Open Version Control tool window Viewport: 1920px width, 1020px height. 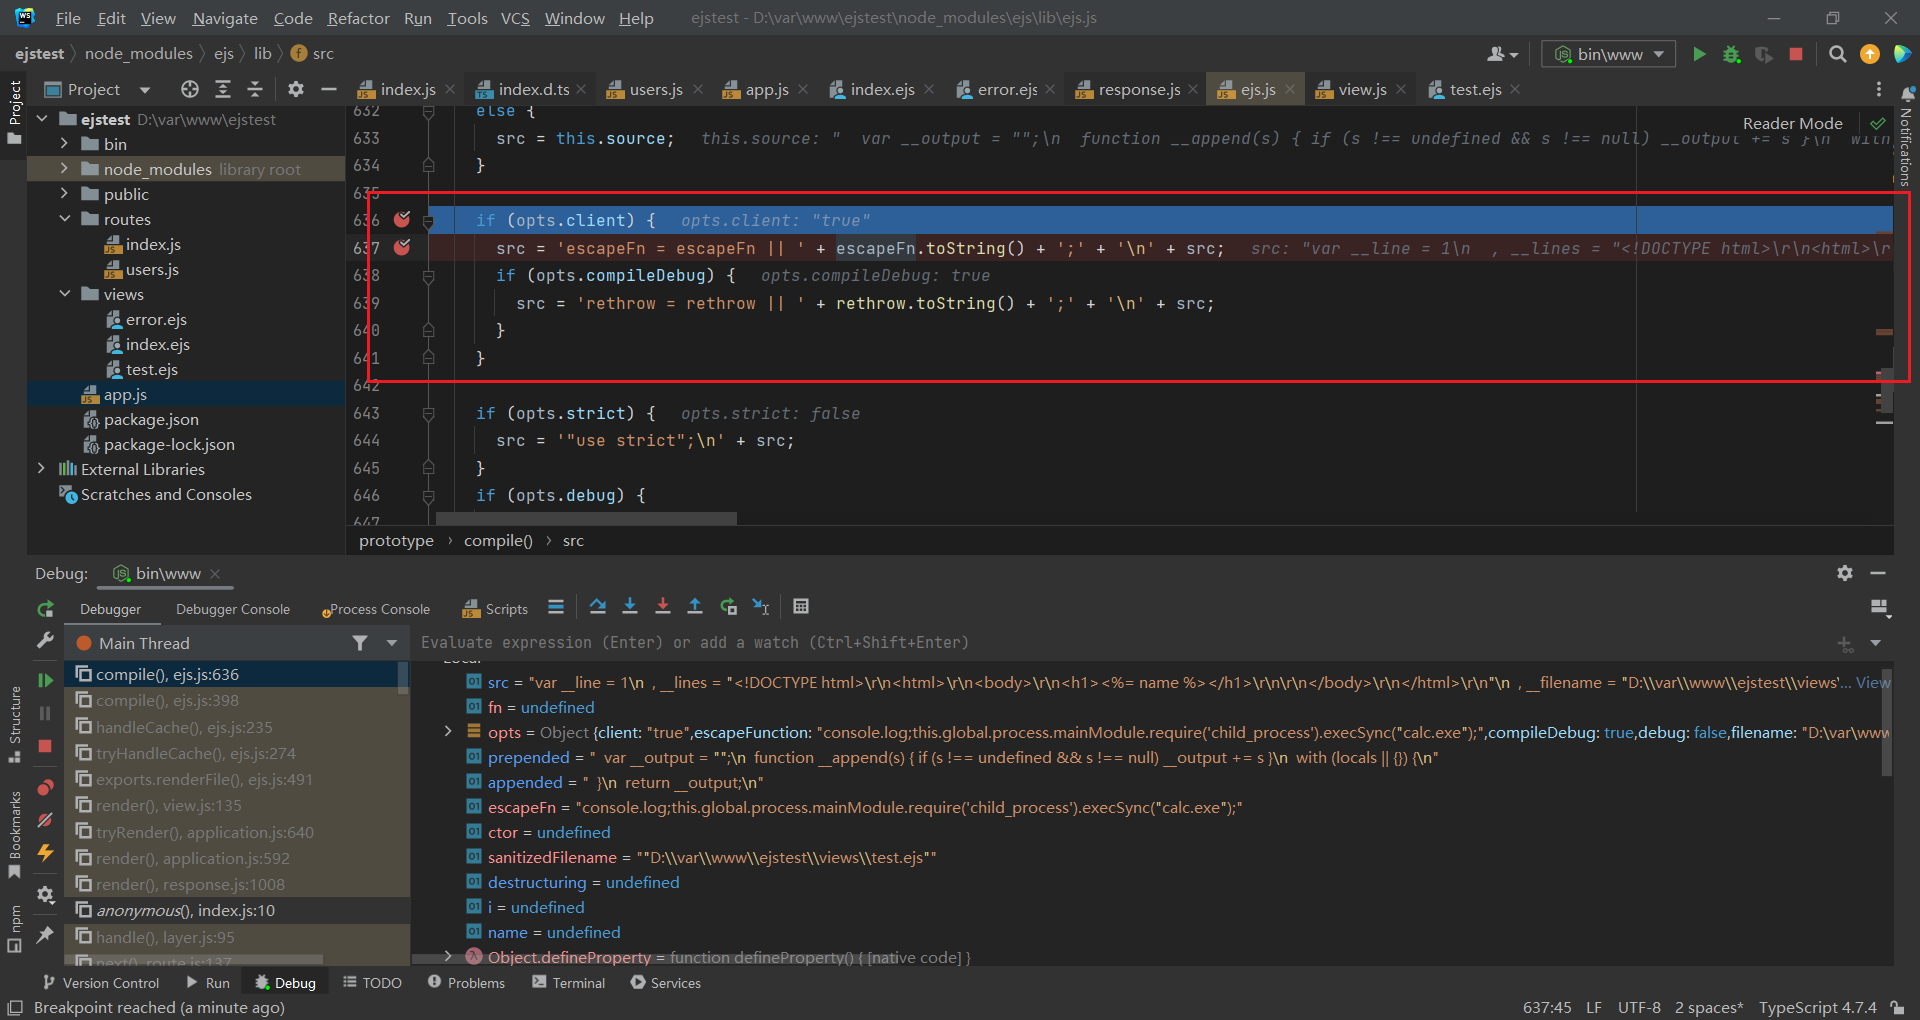[x=101, y=983]
